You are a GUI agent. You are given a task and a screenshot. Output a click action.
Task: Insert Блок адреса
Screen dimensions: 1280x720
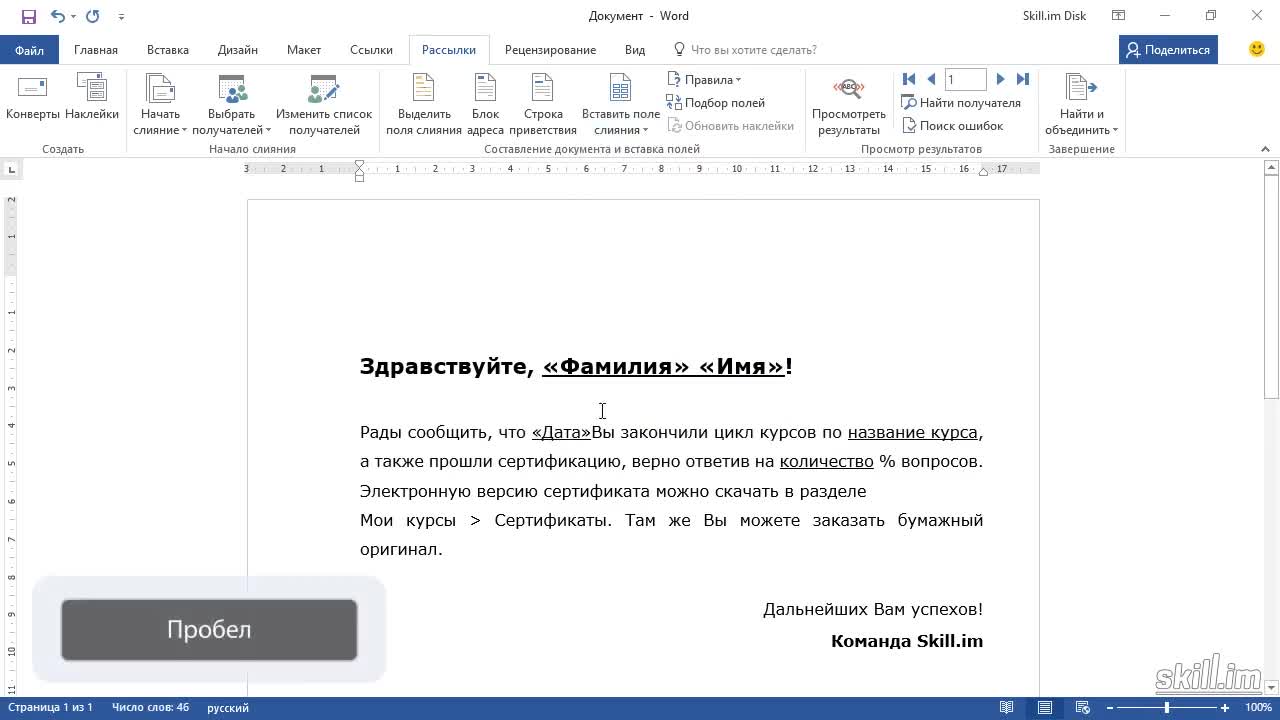click(485, 105)
